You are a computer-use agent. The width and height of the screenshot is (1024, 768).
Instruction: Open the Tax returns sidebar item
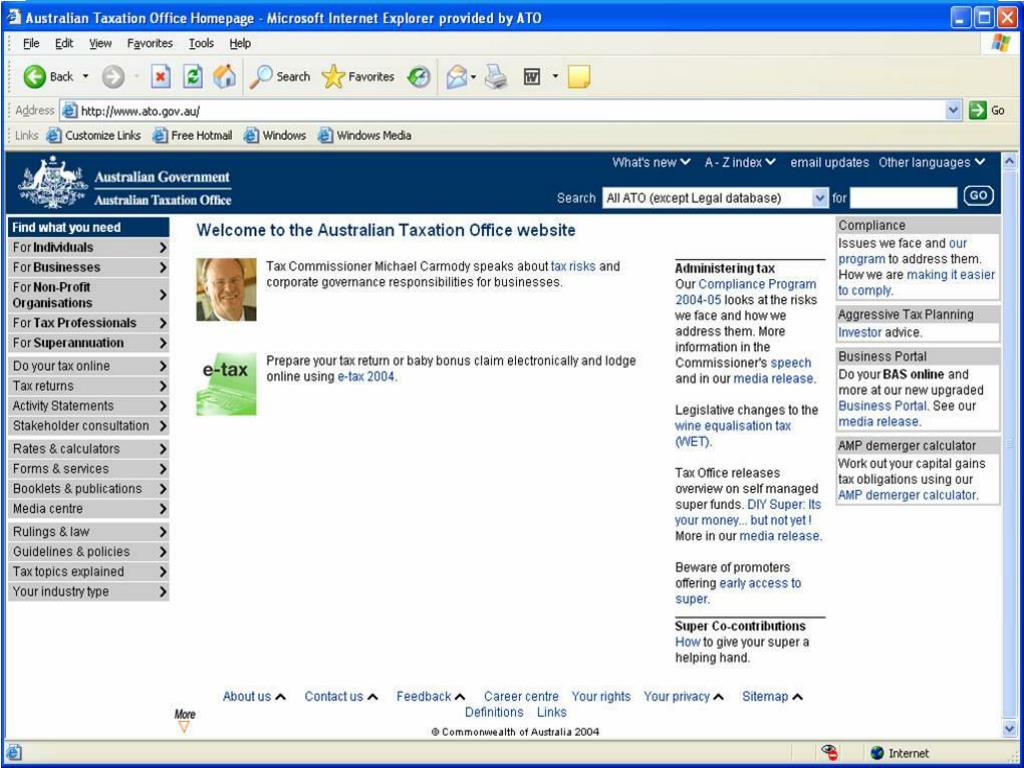click(88, 386)
